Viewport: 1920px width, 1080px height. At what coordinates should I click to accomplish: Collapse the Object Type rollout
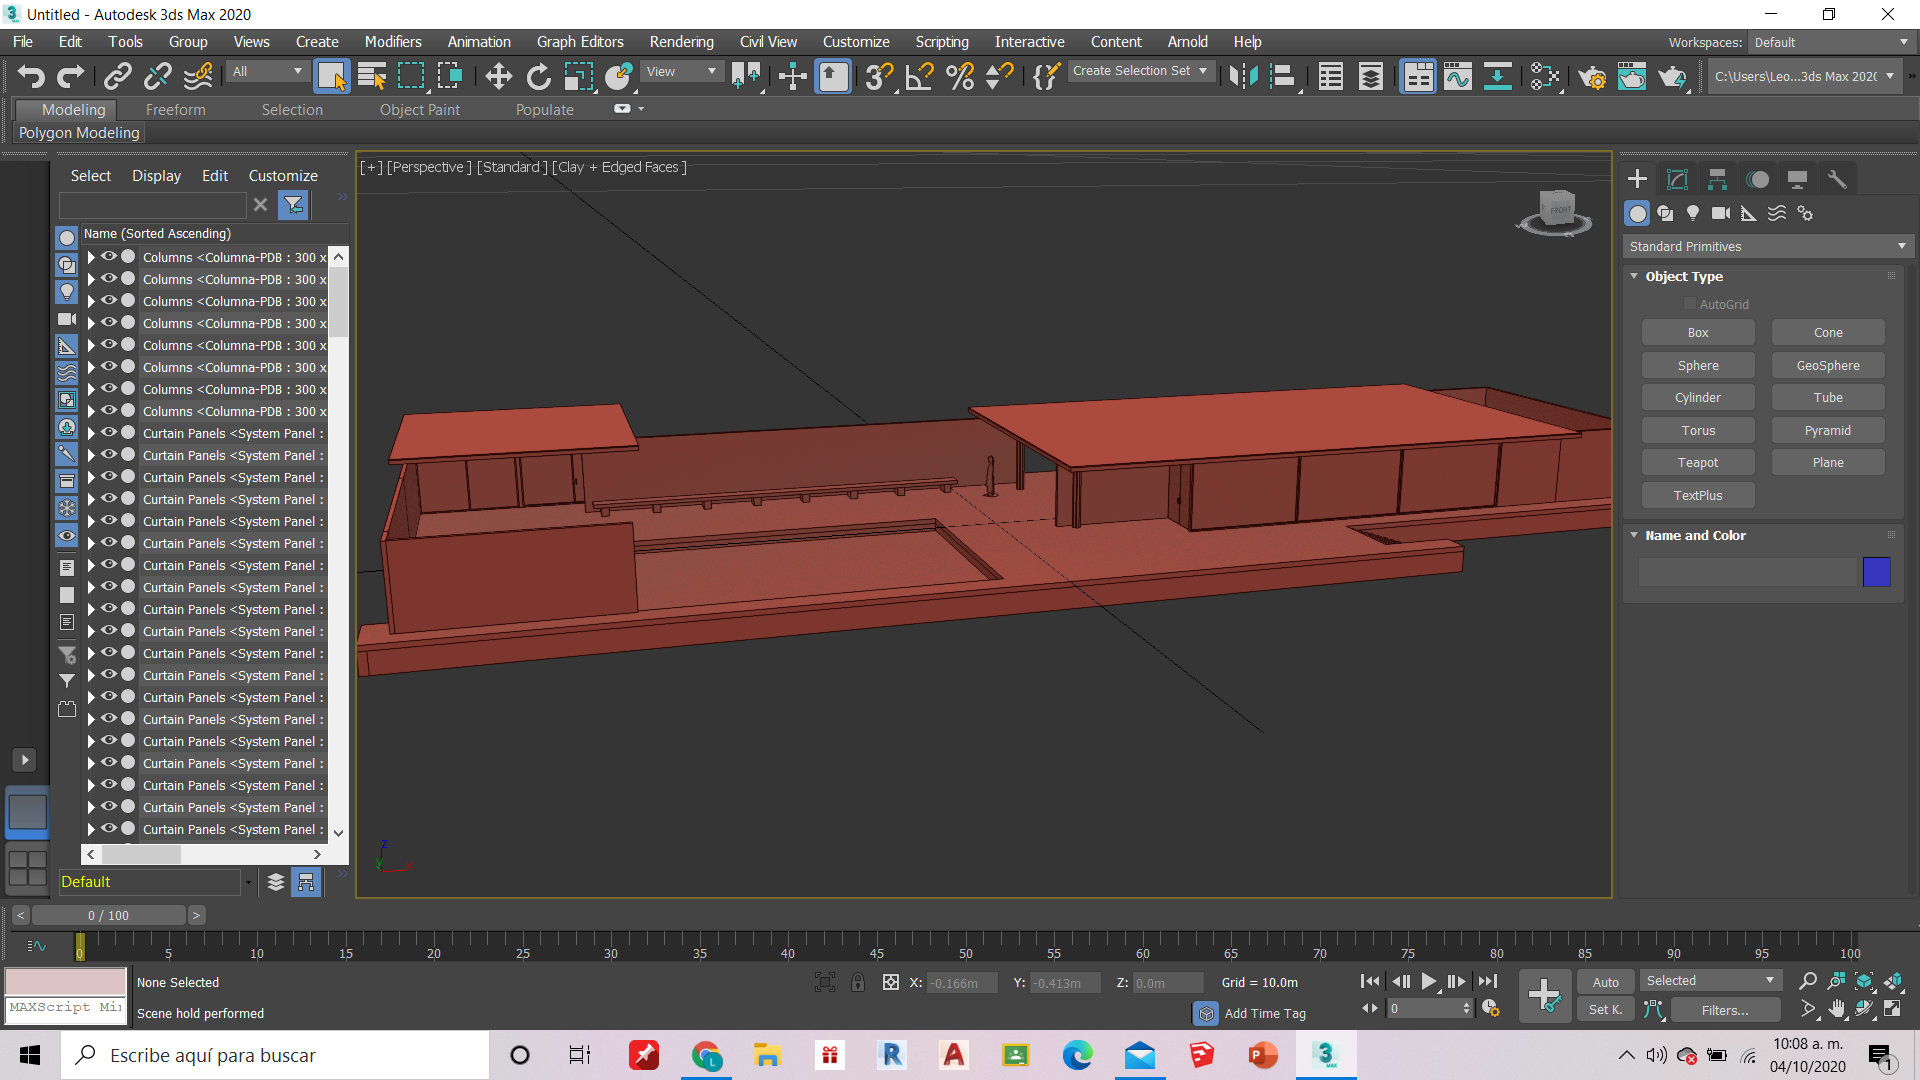1634,277
